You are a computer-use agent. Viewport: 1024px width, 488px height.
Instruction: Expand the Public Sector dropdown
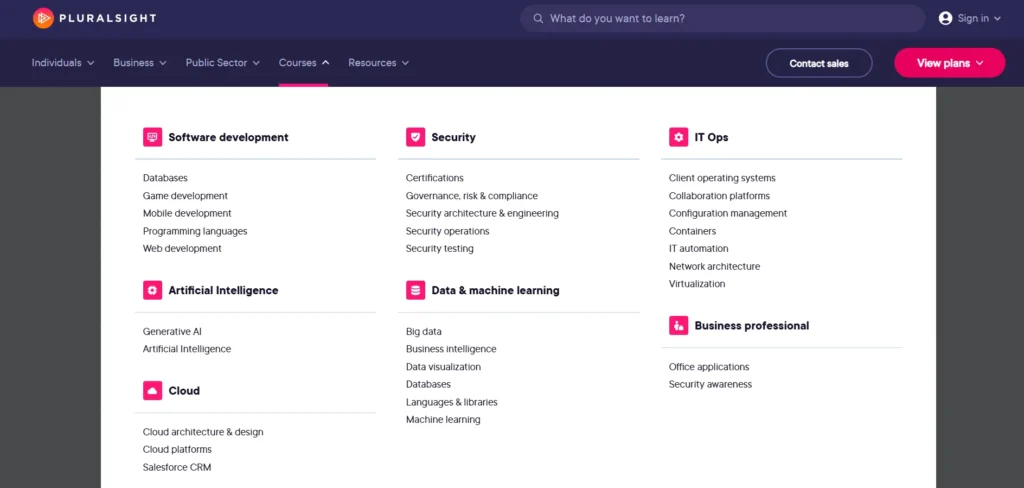coord(222,63)
